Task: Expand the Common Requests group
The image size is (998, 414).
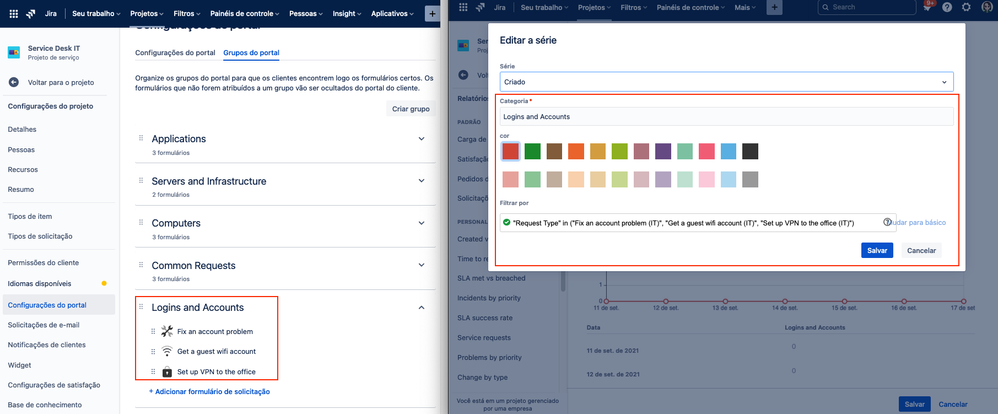Action: pyautogui.click(x=421, y=265)
